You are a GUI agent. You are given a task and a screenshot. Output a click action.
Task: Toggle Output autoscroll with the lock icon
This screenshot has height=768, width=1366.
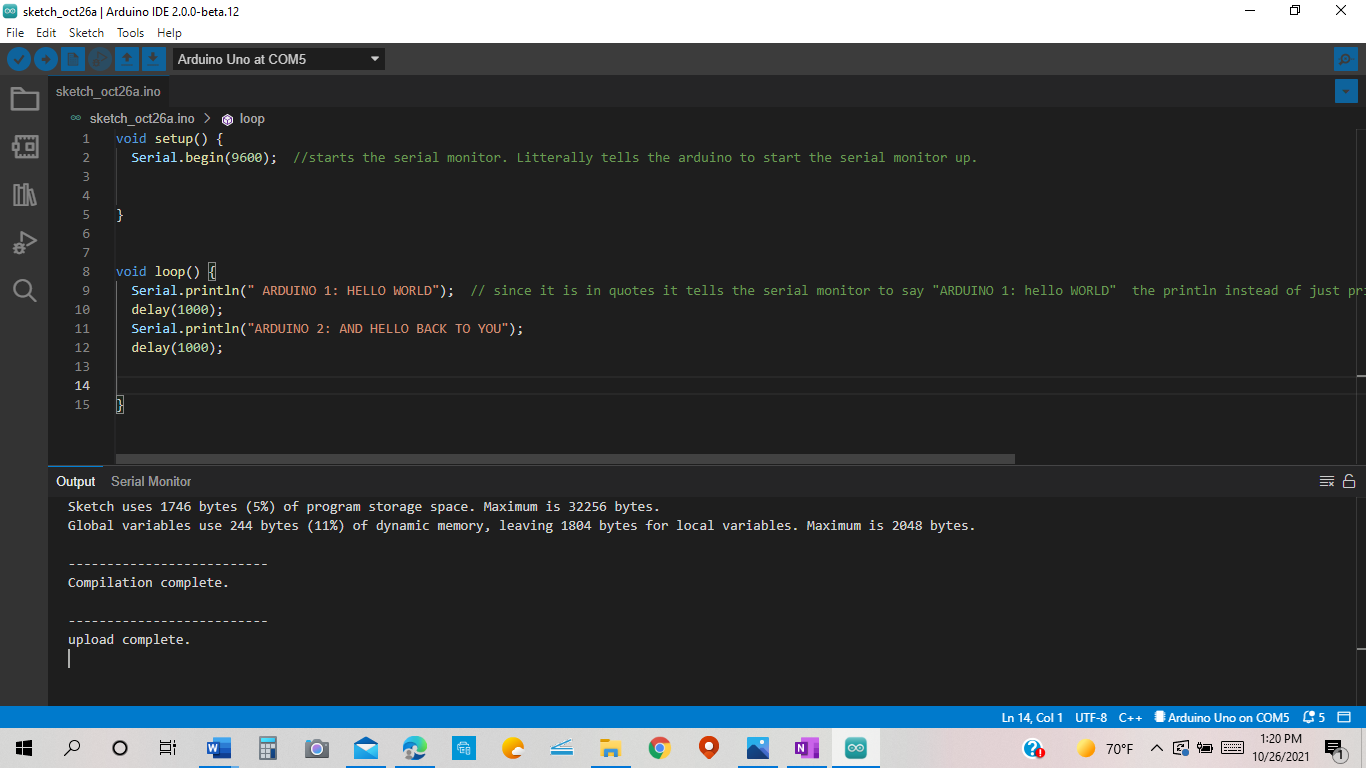click(1349, 481)
